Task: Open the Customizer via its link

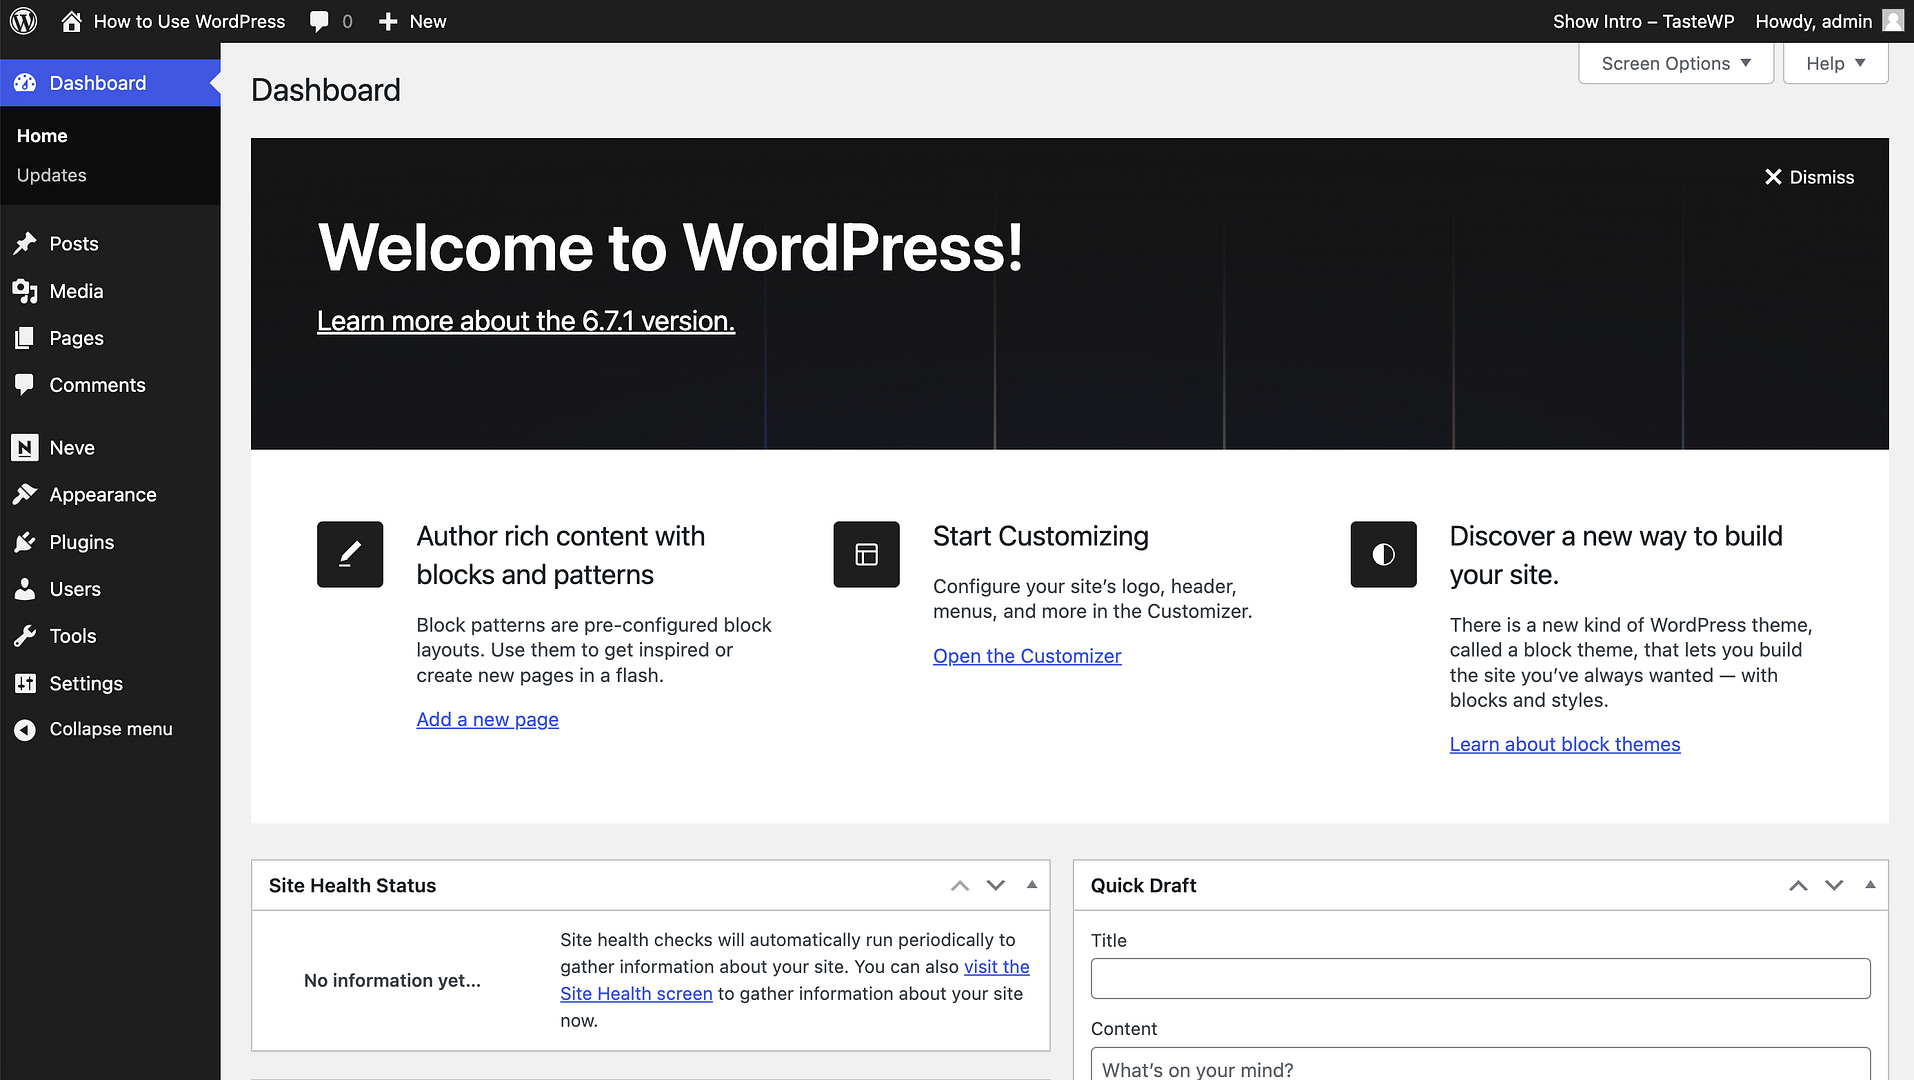Action: tap(1027, 656)
